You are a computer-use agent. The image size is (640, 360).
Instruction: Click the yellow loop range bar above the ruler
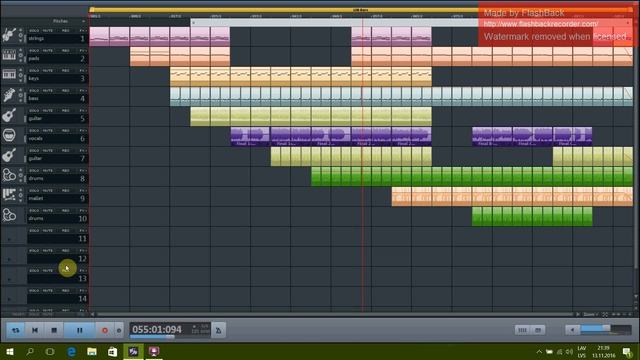(361, 10)
